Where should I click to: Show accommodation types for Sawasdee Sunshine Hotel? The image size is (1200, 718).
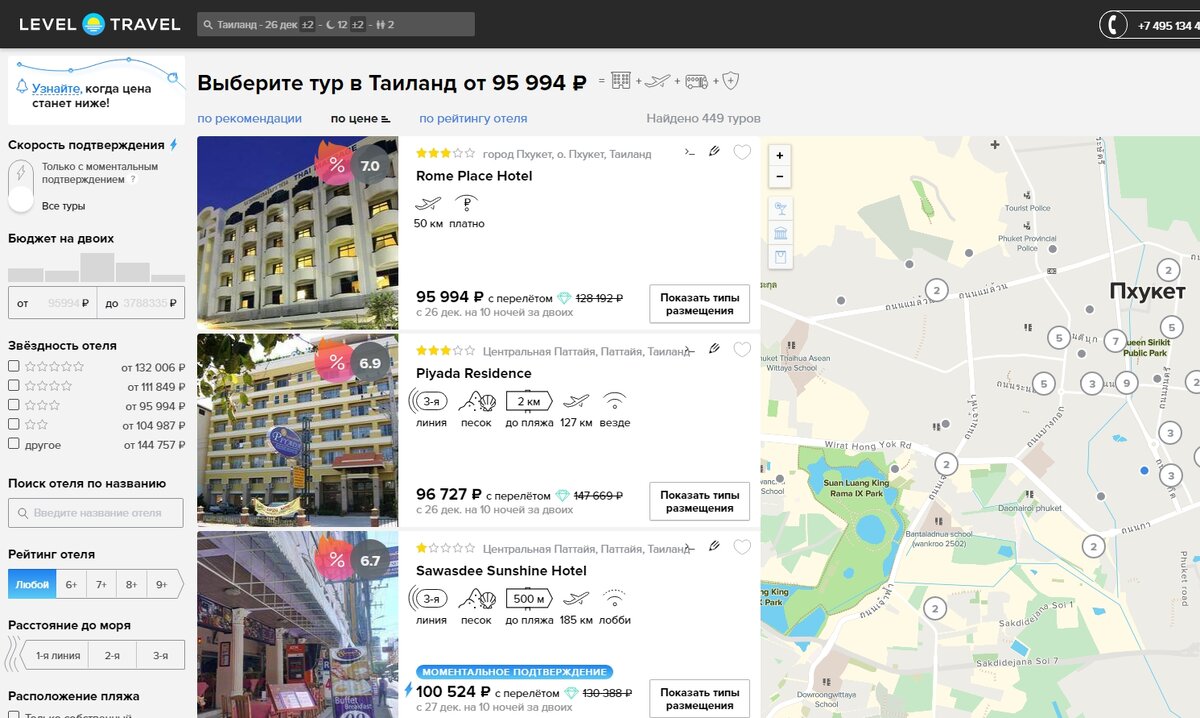tap(699, 698)
